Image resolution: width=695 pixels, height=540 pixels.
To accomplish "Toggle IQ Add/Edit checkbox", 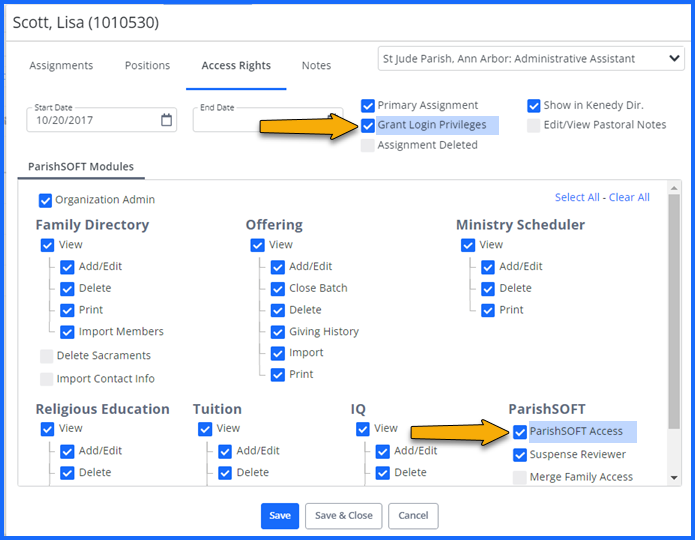I will tap(383, 451).
